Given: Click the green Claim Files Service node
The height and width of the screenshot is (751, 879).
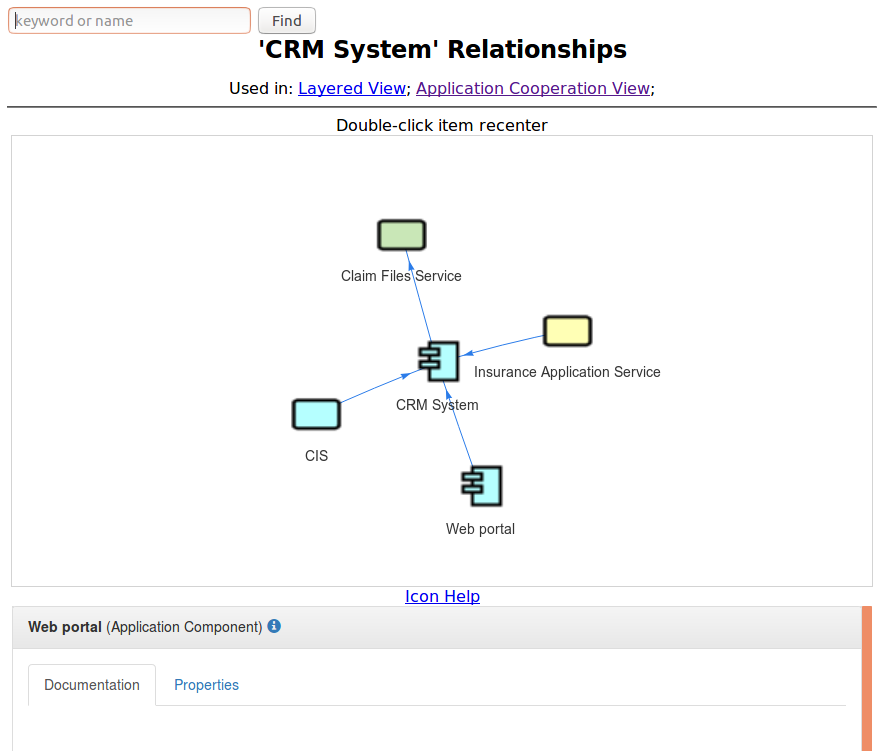Looking at the screenshot, I should click(x=401, y=235).
